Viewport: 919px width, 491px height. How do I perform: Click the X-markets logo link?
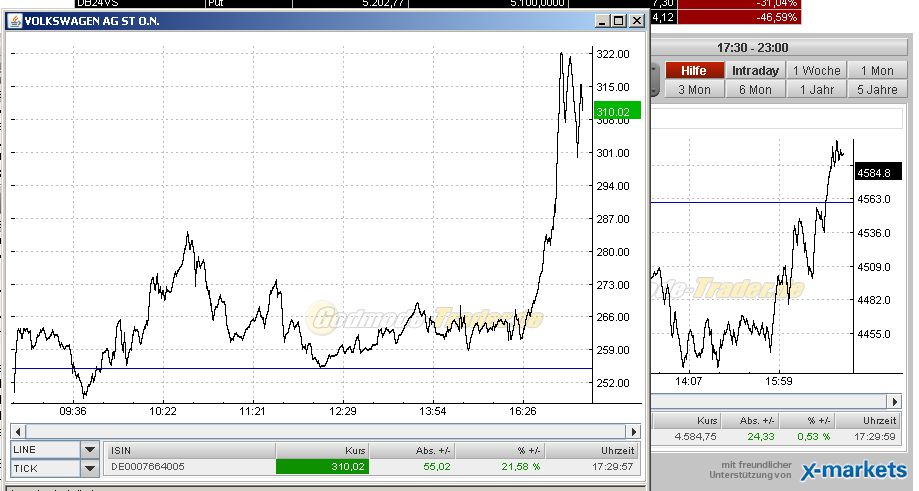tap(854, 470)
